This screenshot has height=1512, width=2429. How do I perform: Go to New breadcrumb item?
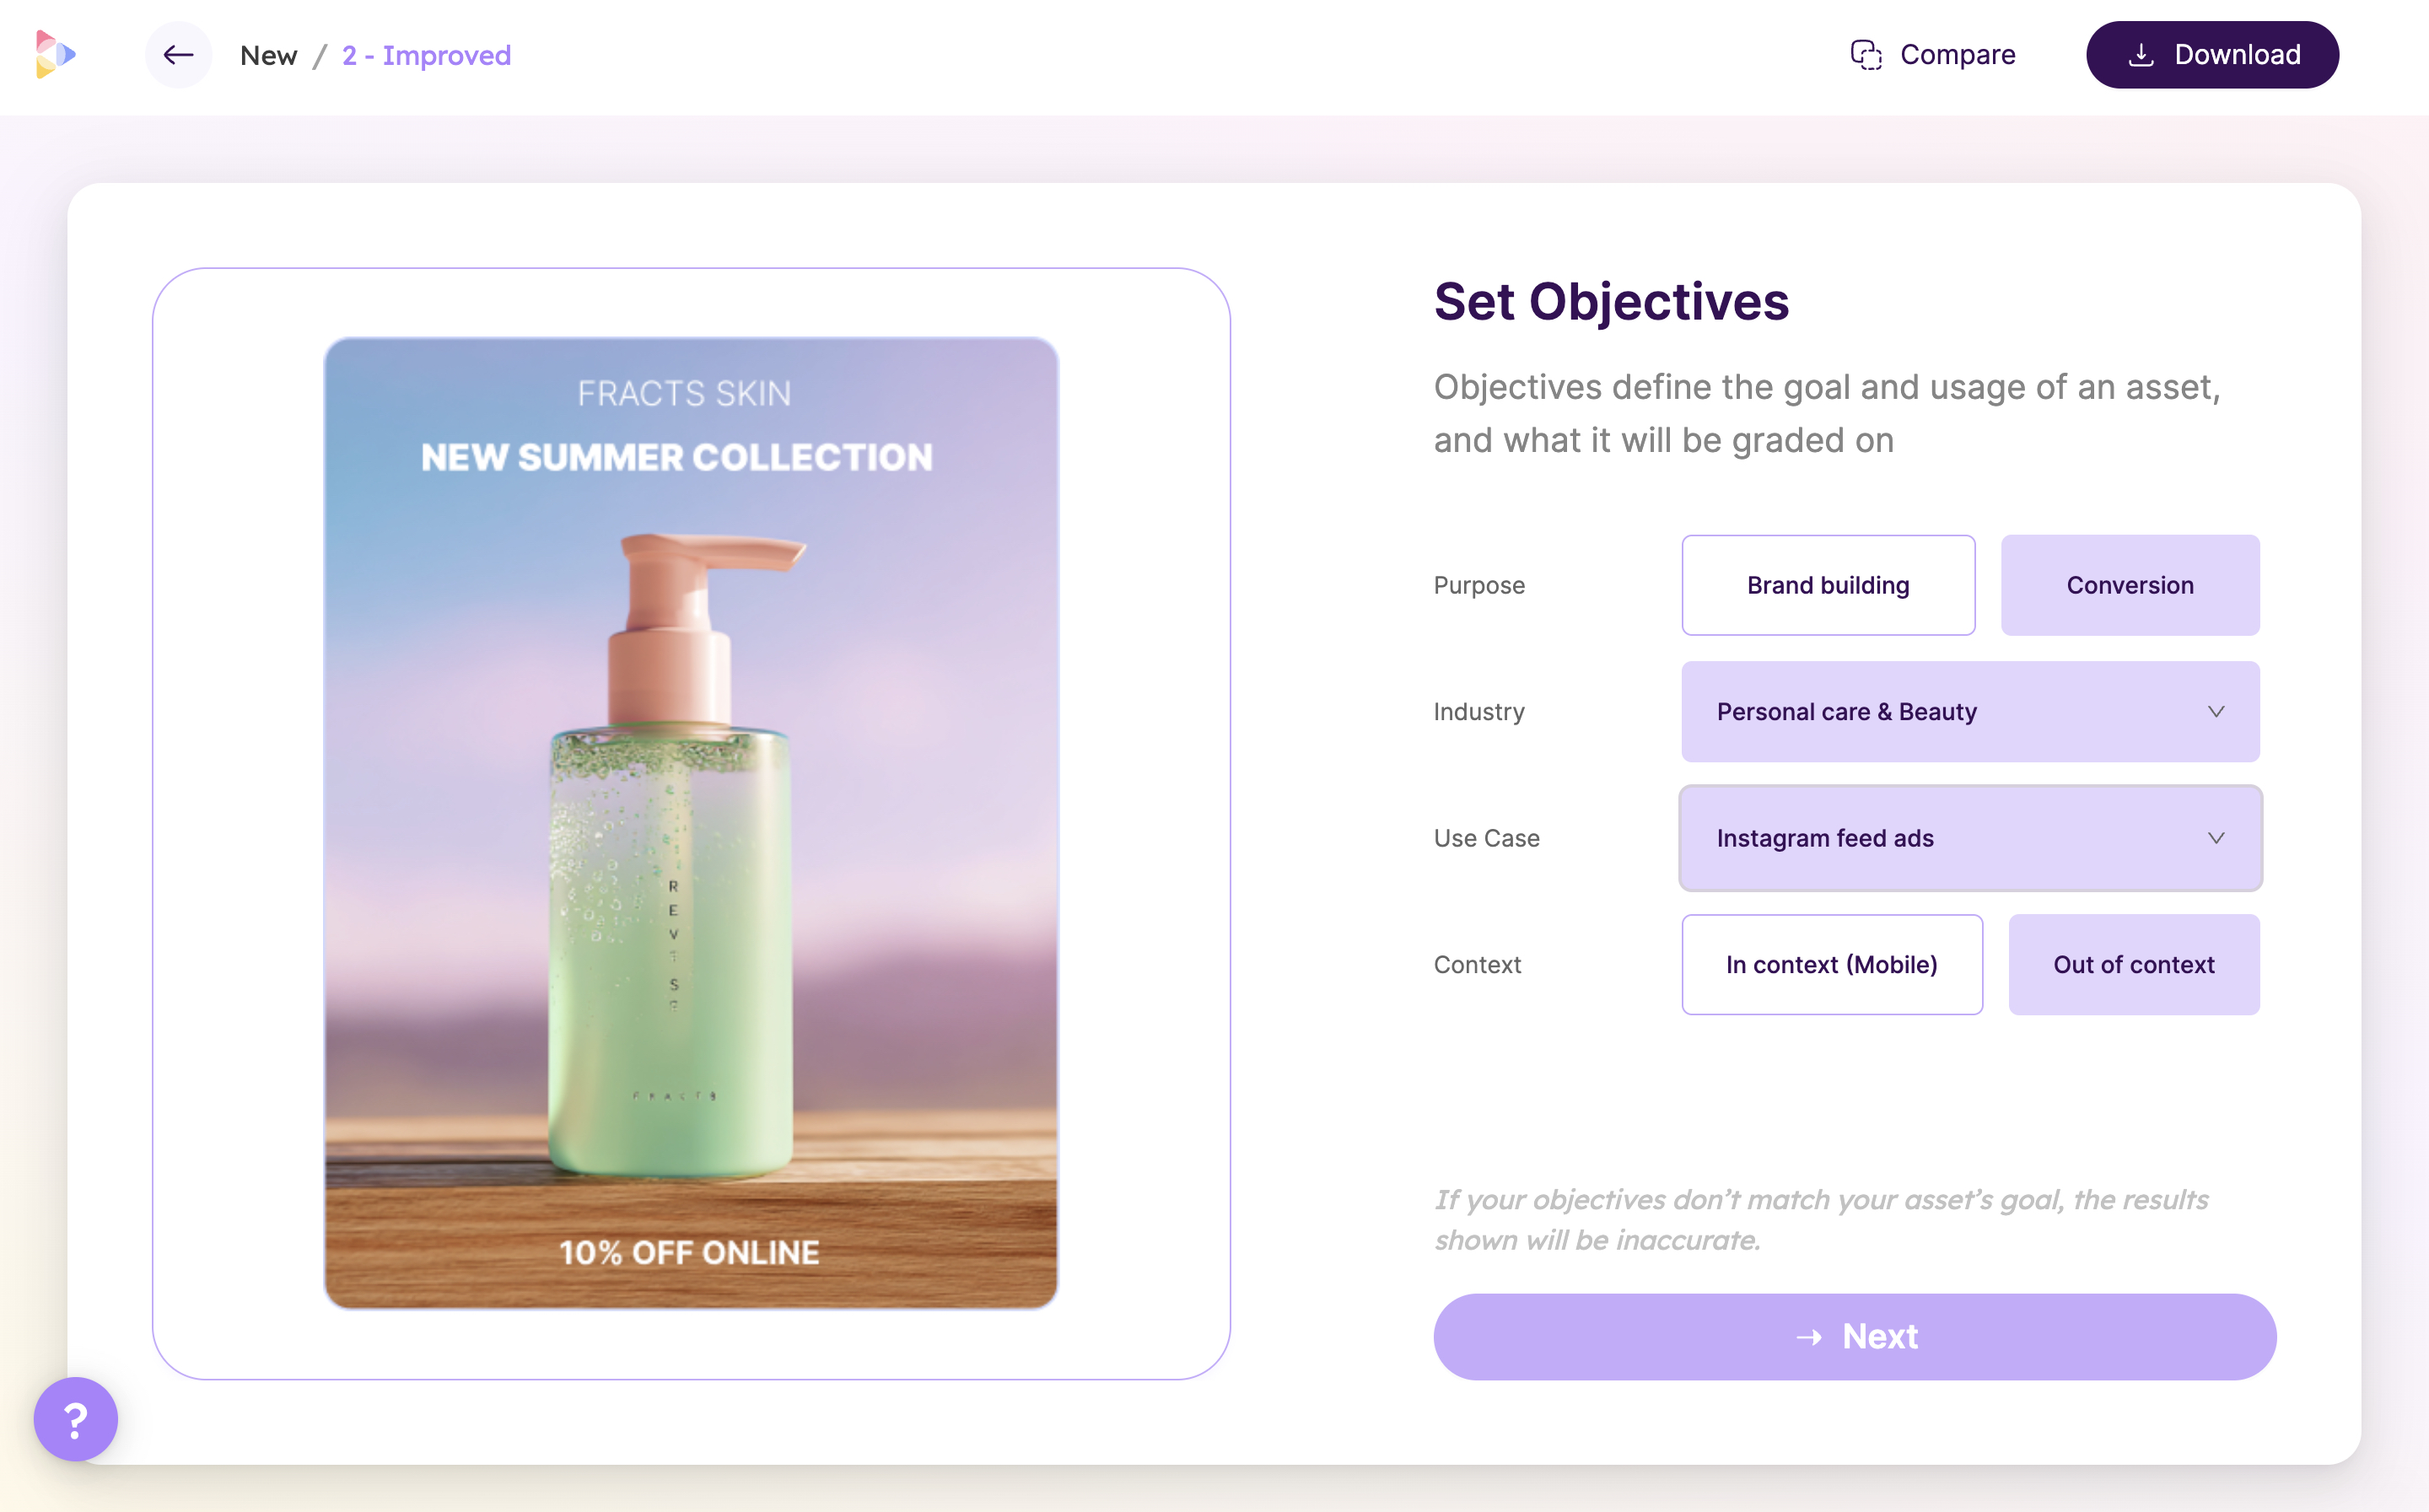268,56
